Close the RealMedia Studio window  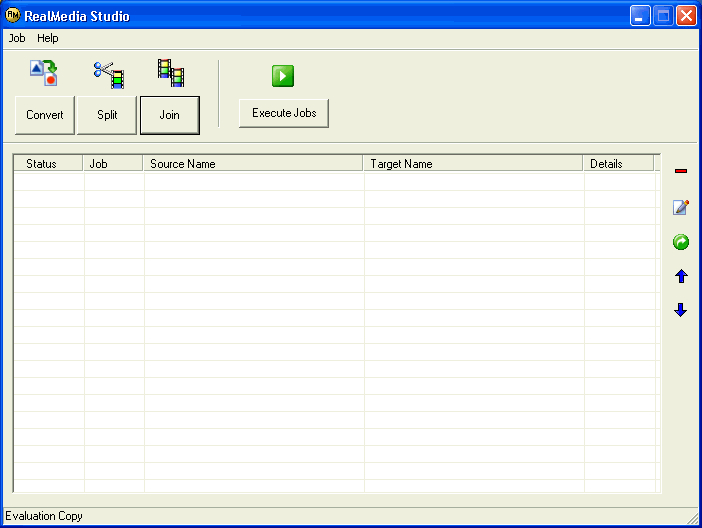point(686,16)
